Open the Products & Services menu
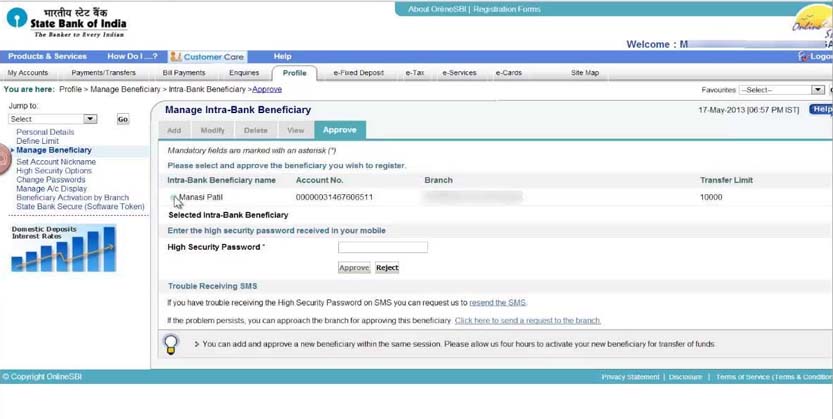The image size is (833, 419). pos(47,56)
